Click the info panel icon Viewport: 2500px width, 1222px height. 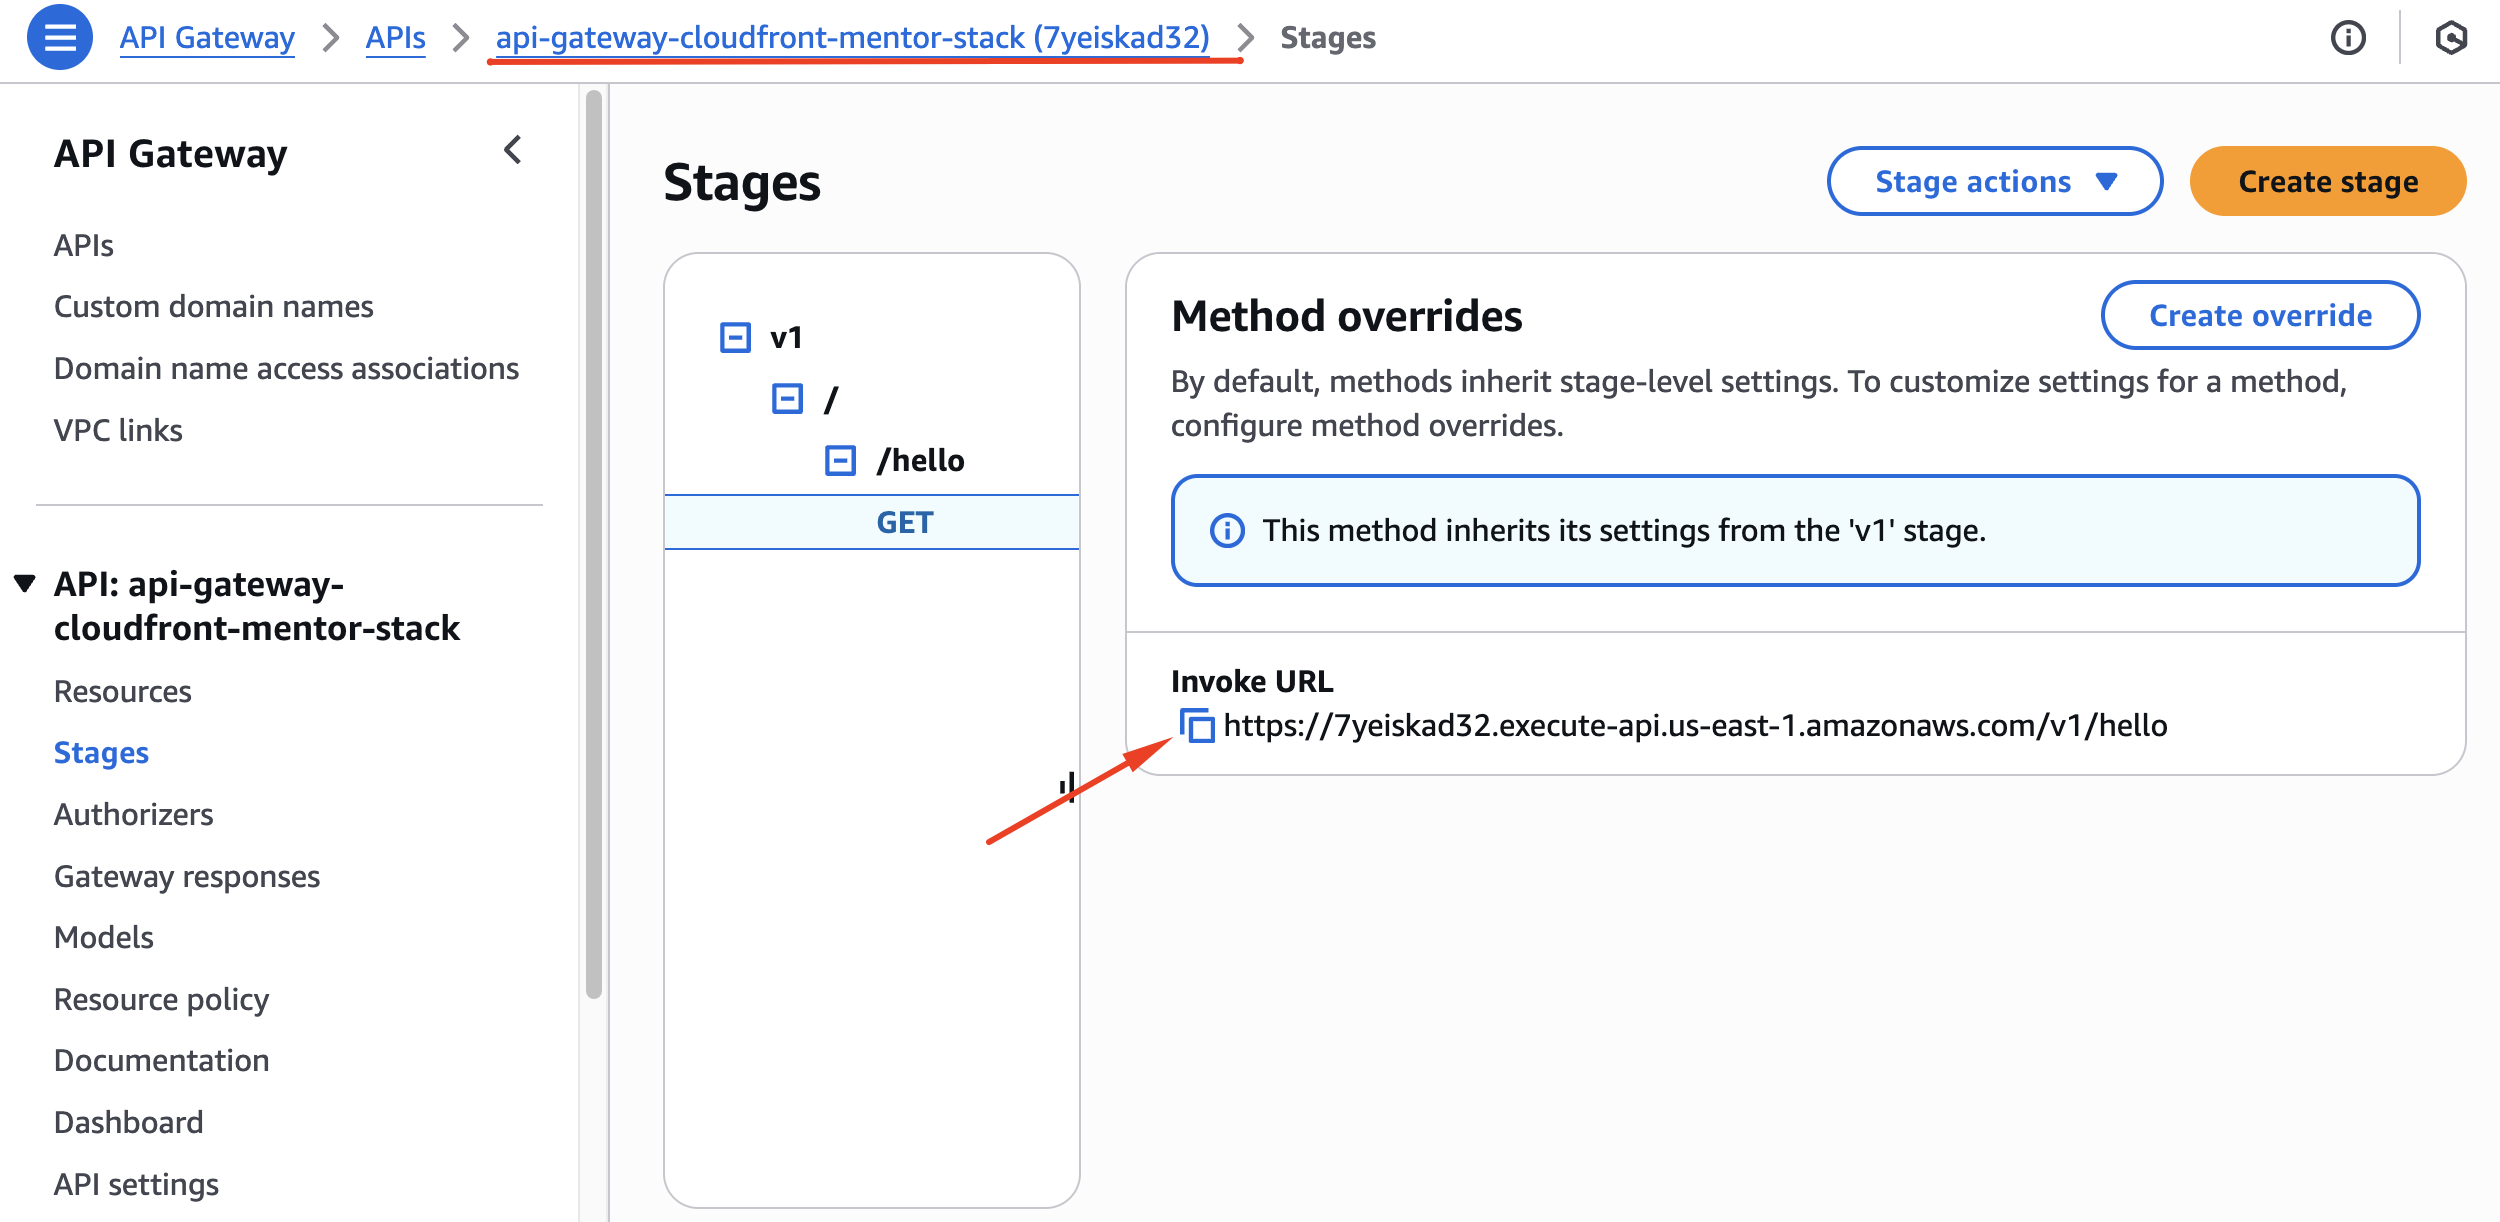coord(2348,38)
